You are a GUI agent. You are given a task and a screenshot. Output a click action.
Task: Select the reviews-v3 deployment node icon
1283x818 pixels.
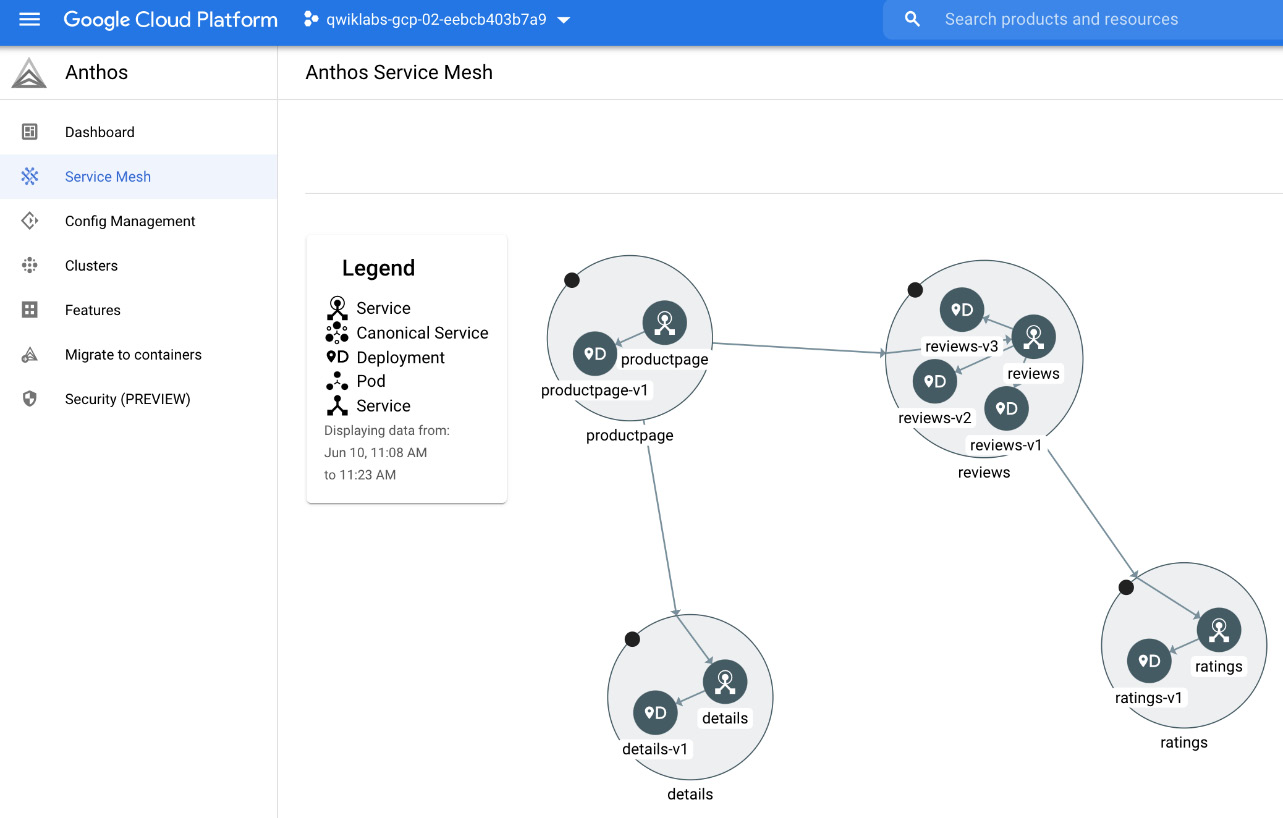tap(963, 310)
